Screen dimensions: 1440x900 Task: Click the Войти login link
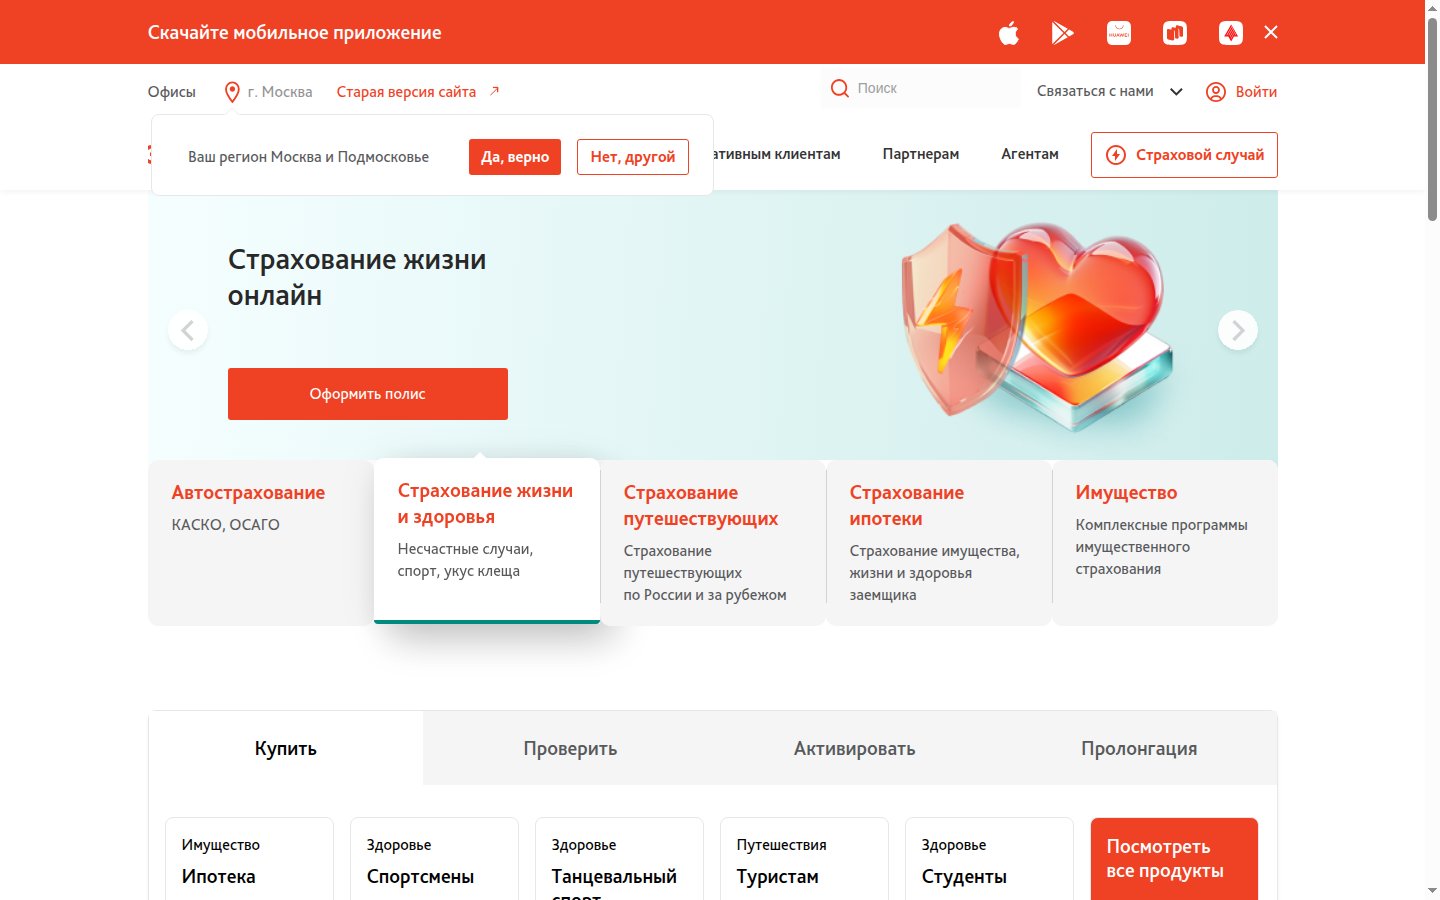(1256, 92)
